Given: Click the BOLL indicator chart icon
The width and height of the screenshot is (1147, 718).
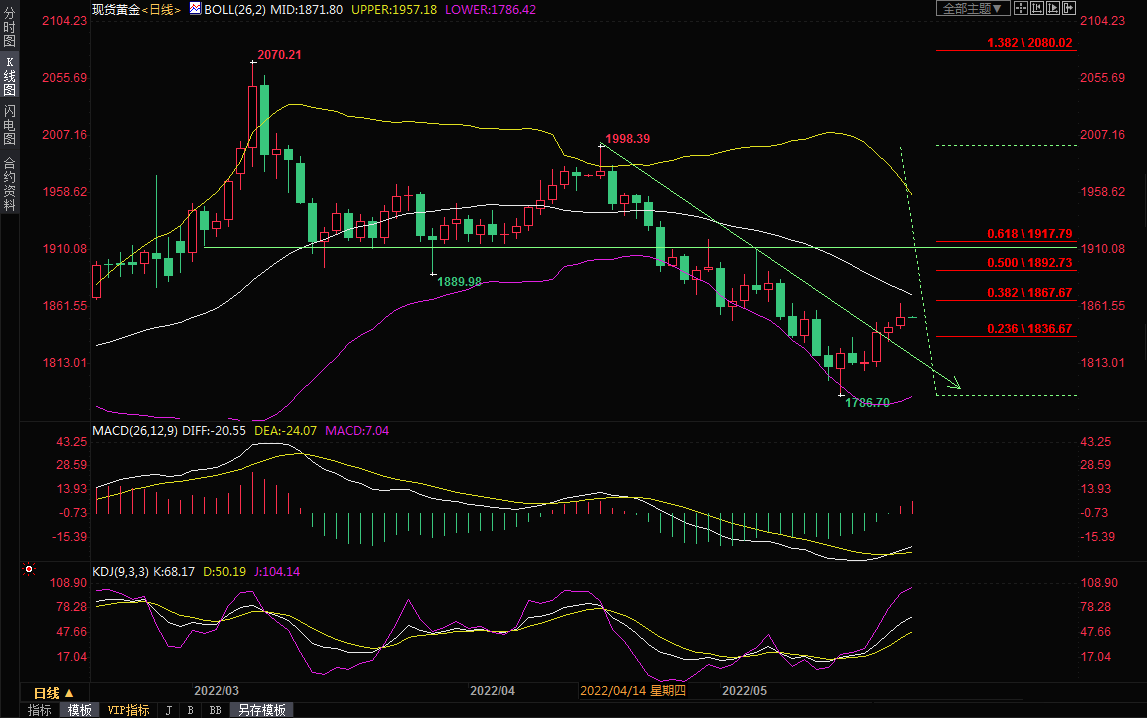Looking at the screenshot, I should click(x=194, y=9).
